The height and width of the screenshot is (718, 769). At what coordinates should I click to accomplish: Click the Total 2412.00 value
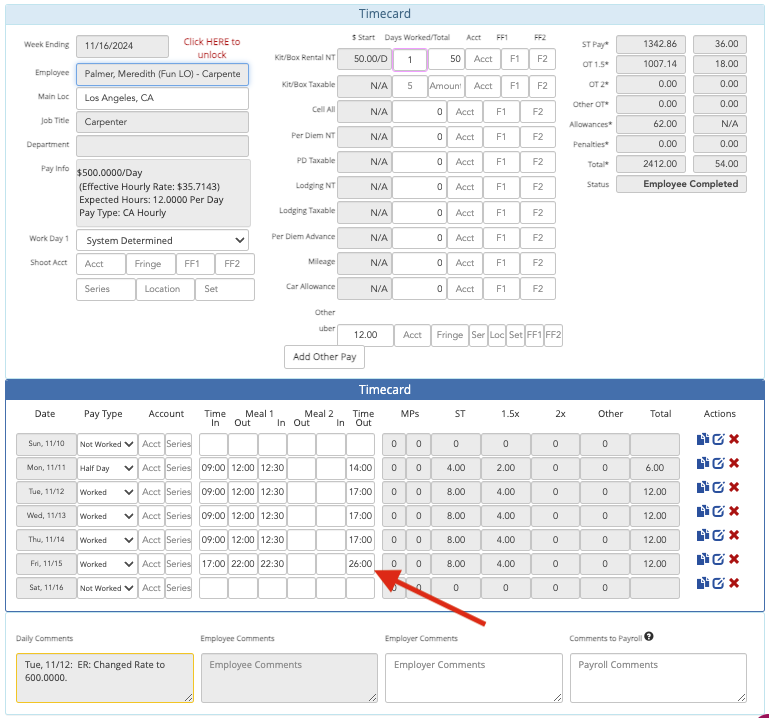pyautogui.click(x=652, y=164)
